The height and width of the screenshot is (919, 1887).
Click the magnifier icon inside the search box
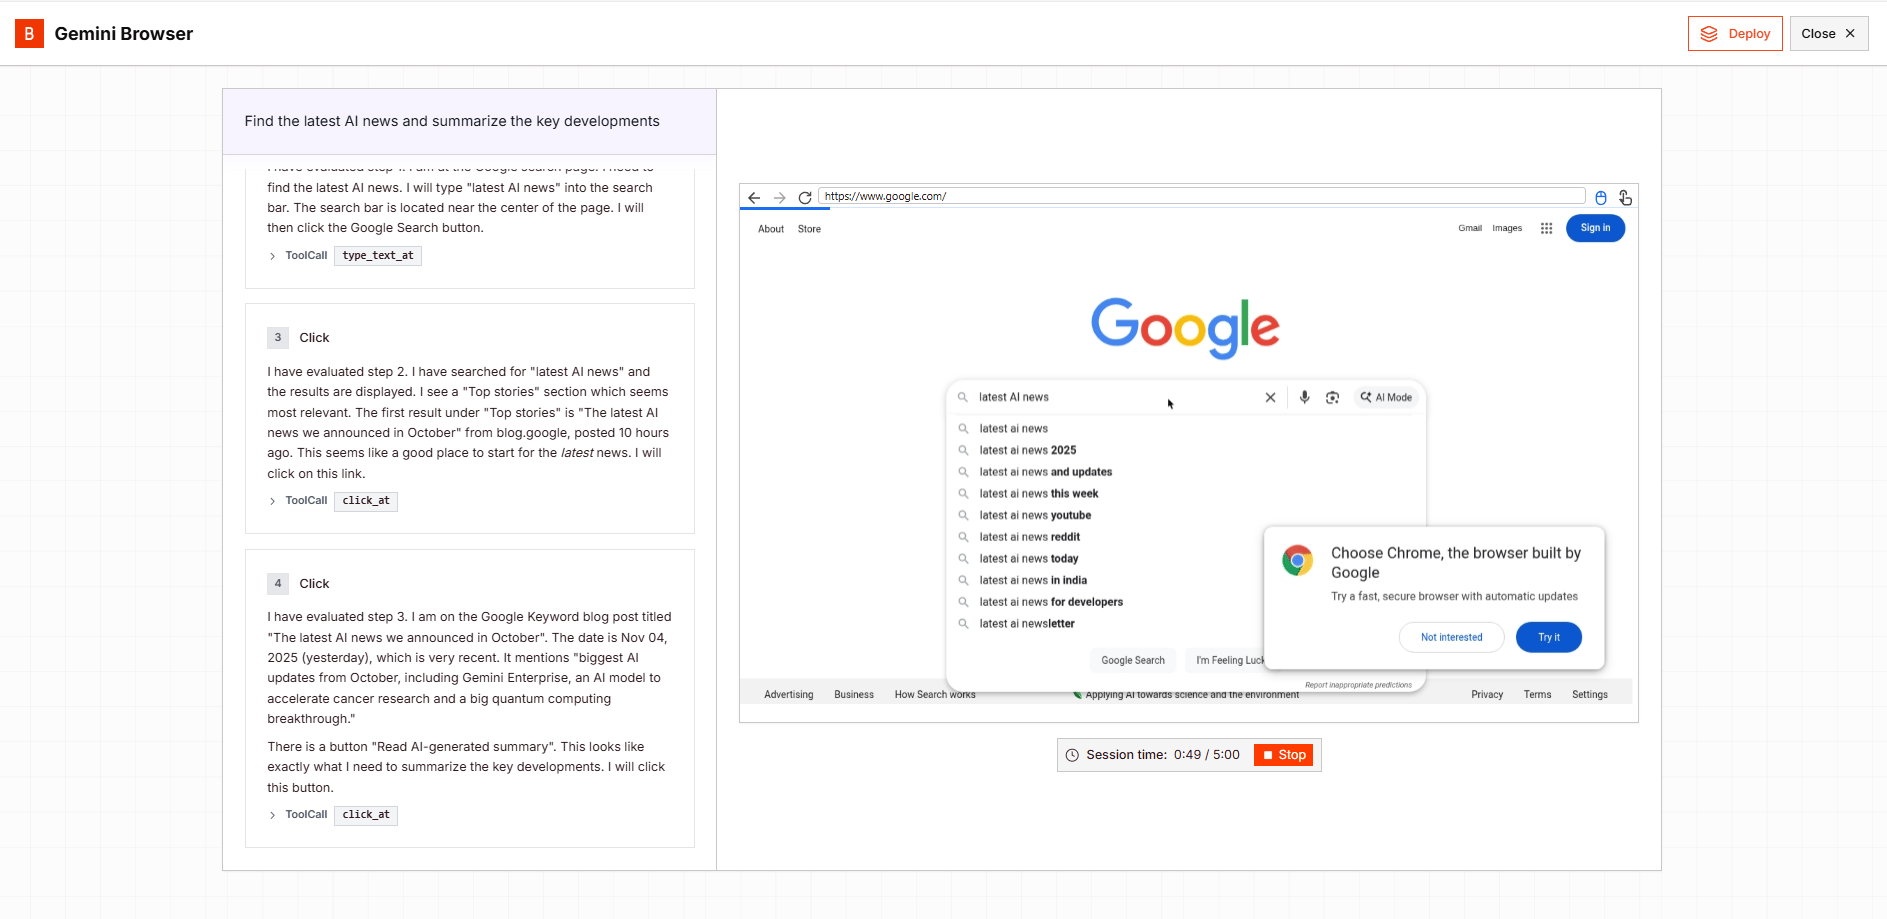[963, 398]
